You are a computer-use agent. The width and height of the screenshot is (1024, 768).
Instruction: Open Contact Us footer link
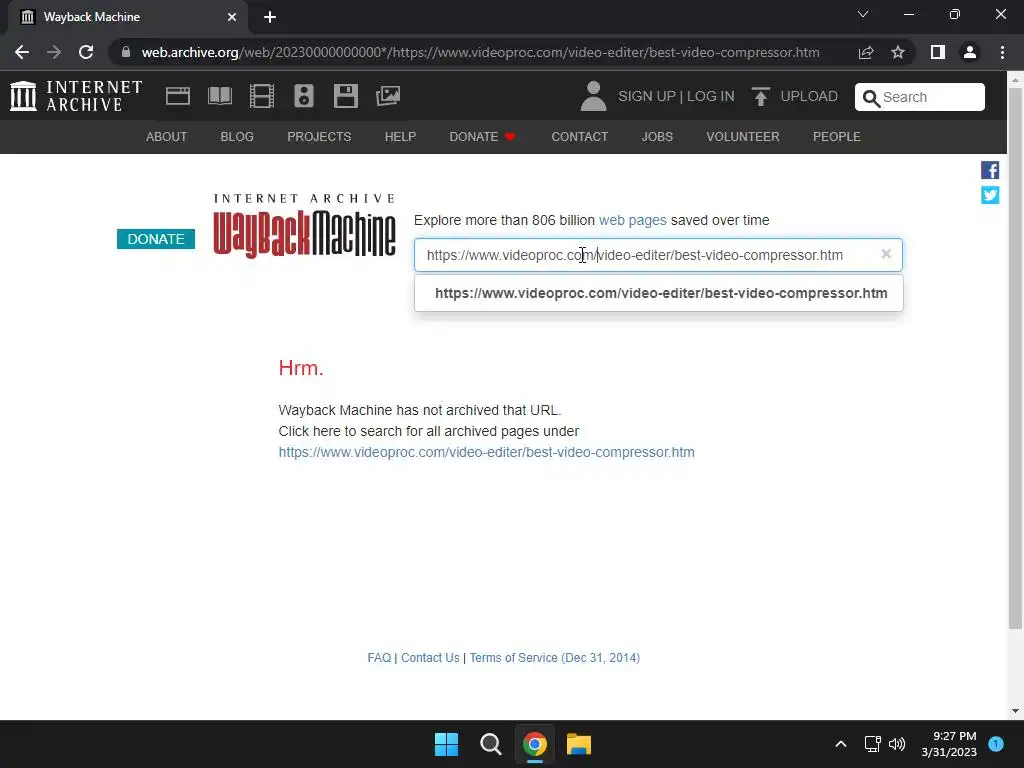[430, 658]
